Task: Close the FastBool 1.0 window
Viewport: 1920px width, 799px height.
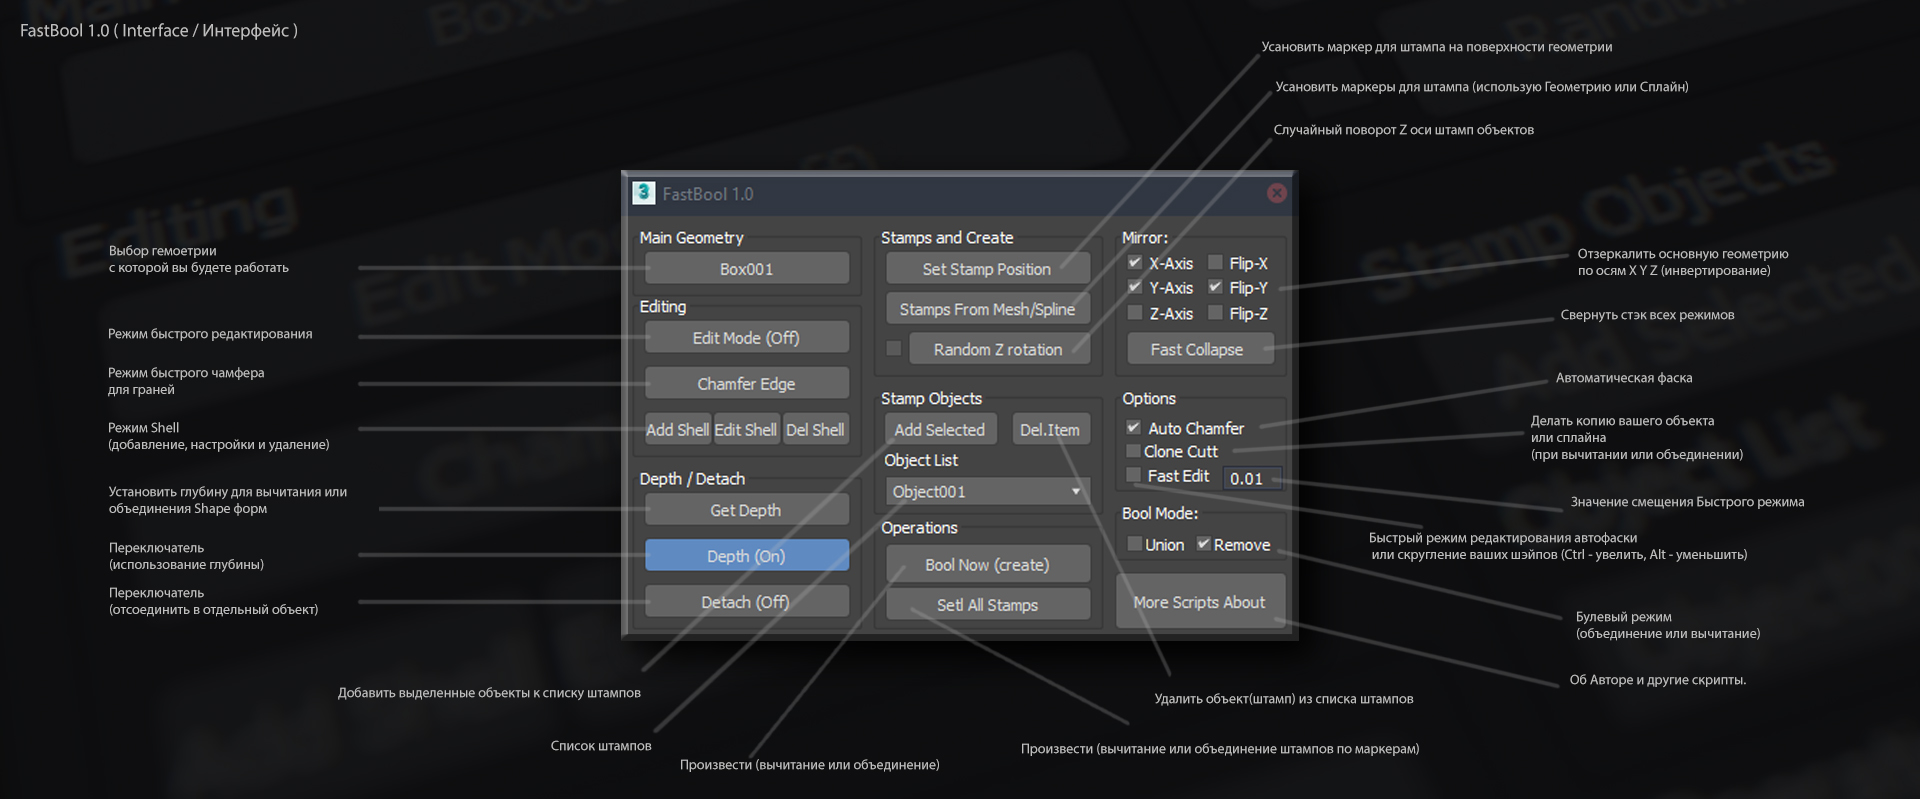Action: (x=1276, y=193)
